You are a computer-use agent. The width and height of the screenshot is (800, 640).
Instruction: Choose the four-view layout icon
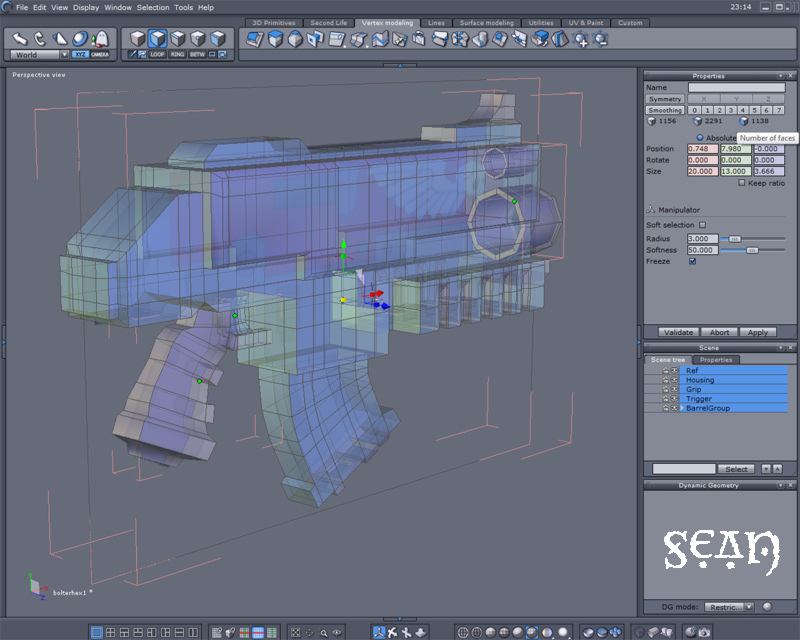pyautogui.click(x=110, y=633)
